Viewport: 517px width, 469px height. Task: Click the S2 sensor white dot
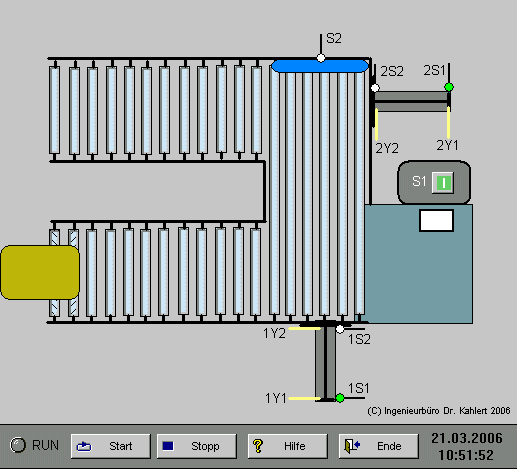pos(321,58)
